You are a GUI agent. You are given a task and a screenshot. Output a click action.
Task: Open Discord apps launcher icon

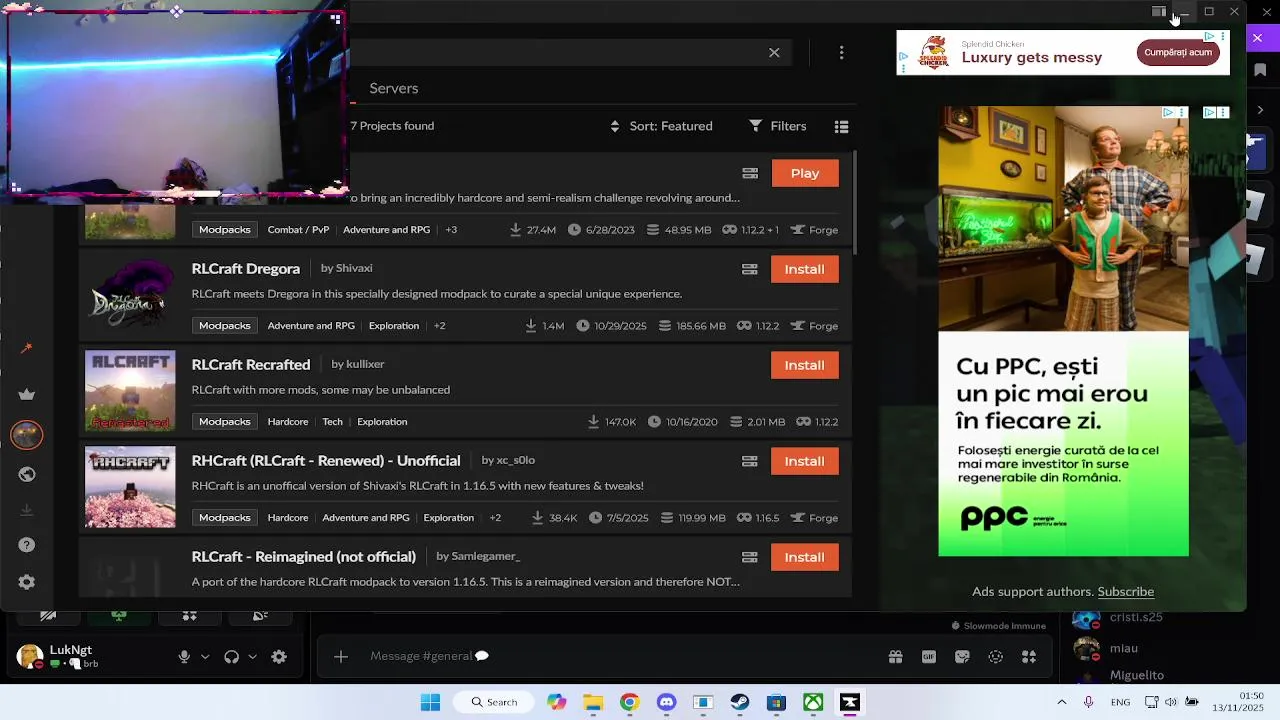pyautogui.click(x=1029, y=657)
